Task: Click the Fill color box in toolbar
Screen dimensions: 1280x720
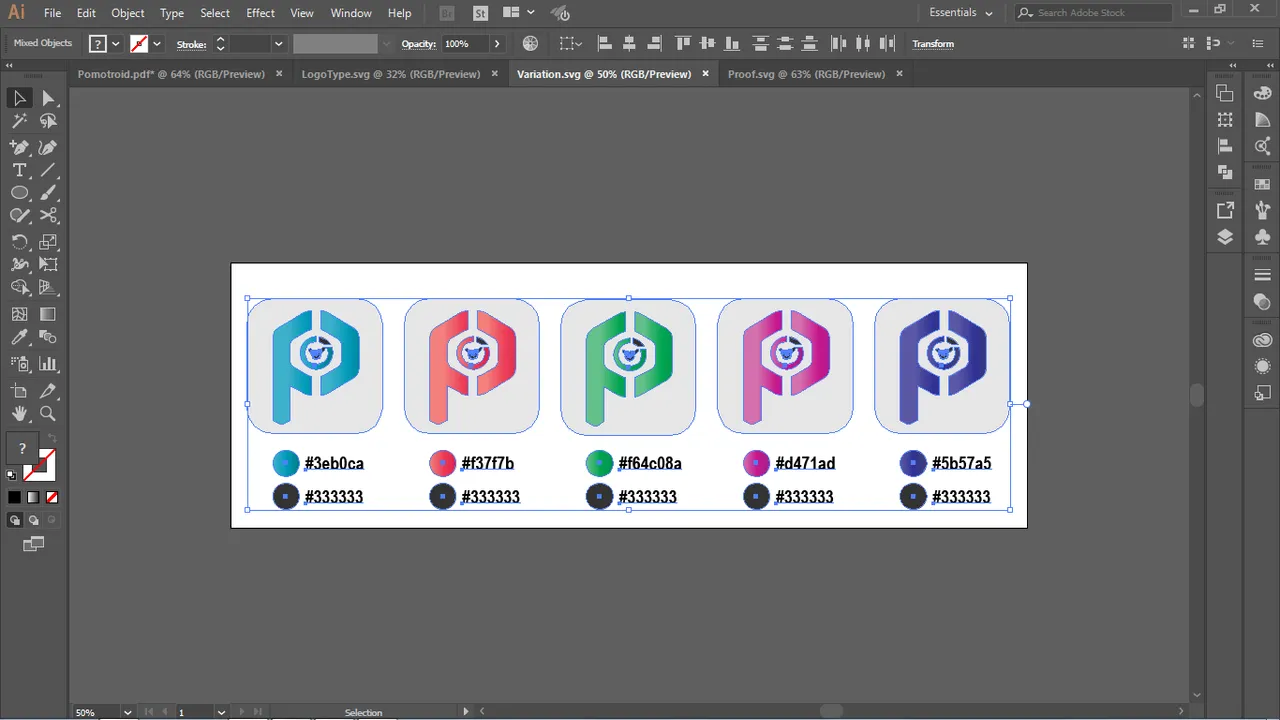Action: [22, 450]
